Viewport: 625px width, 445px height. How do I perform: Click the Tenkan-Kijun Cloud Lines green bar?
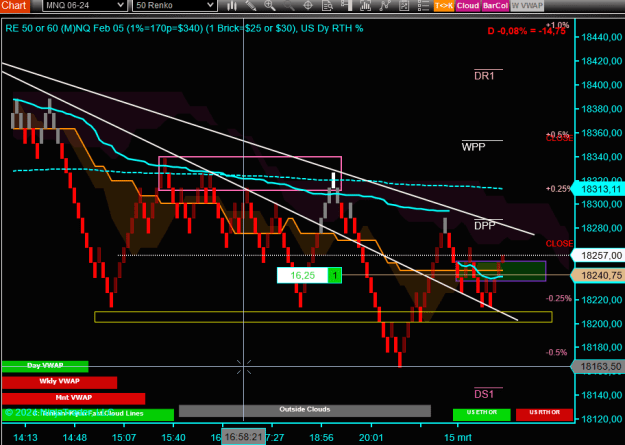tap(88, 414)
